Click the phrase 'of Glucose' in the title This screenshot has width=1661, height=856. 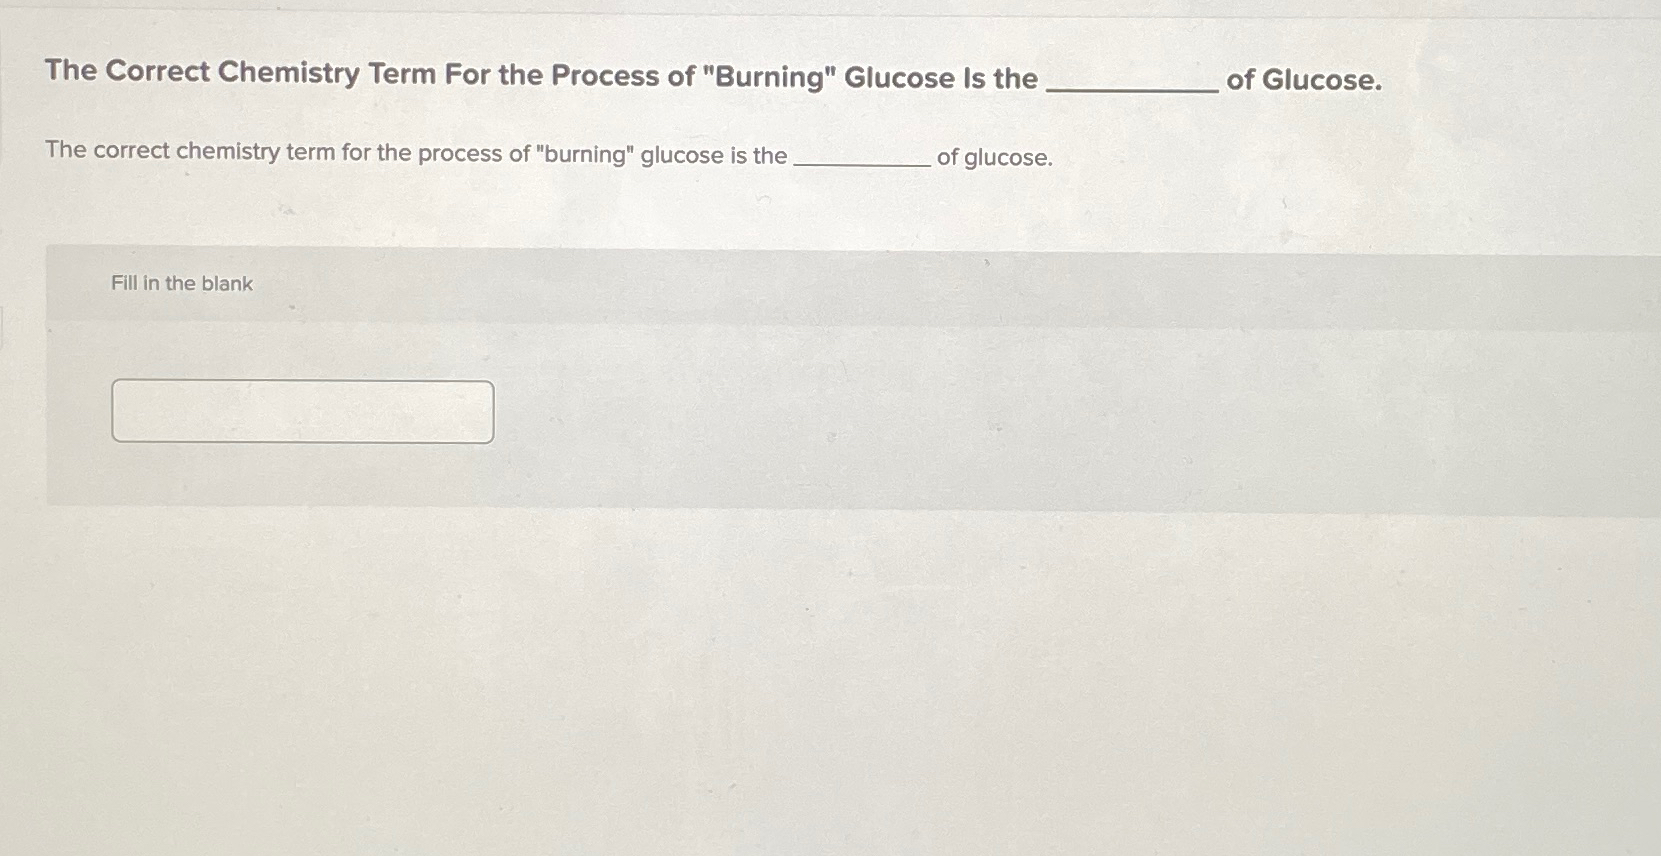(x=1305, y=79)
